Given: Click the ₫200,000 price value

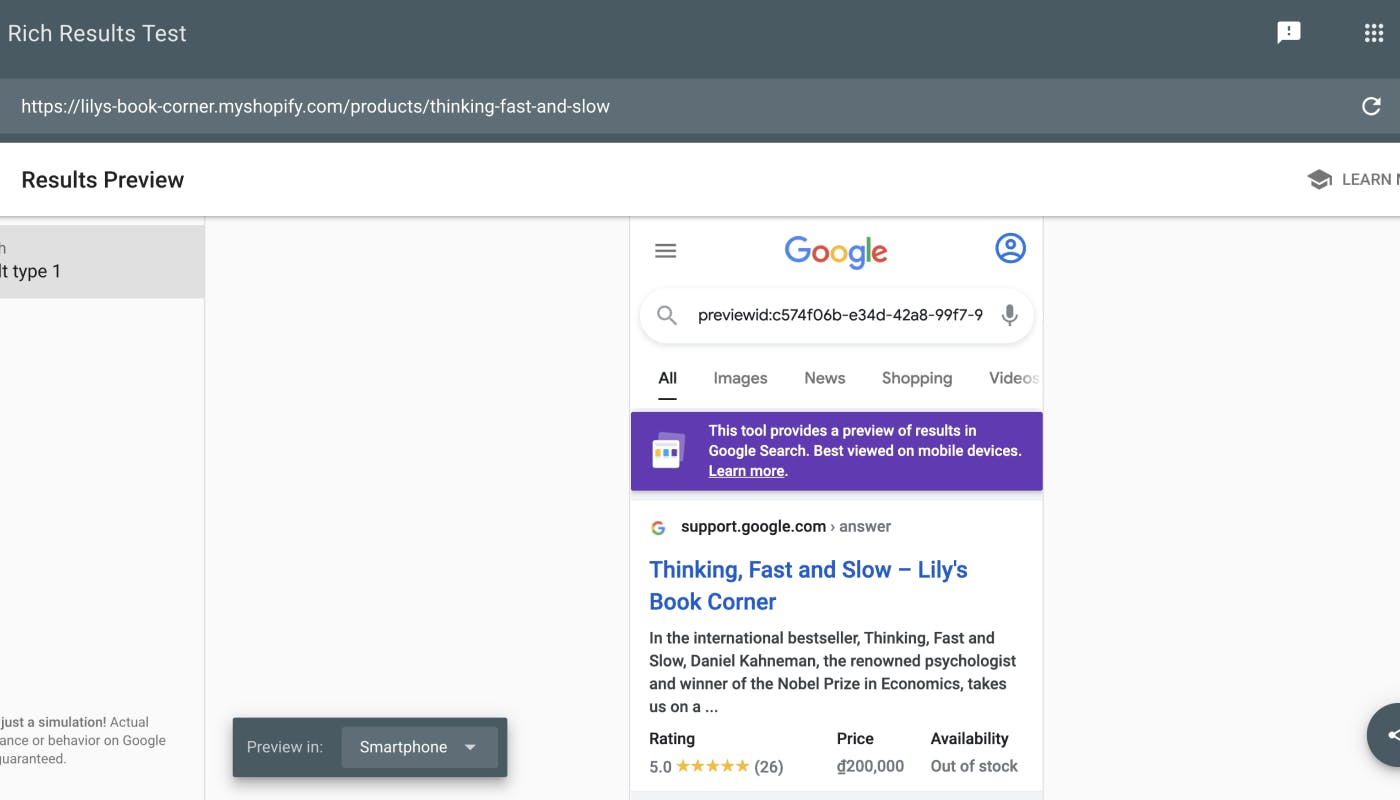Looking at the screenshot, I should (x=870, y=766).
